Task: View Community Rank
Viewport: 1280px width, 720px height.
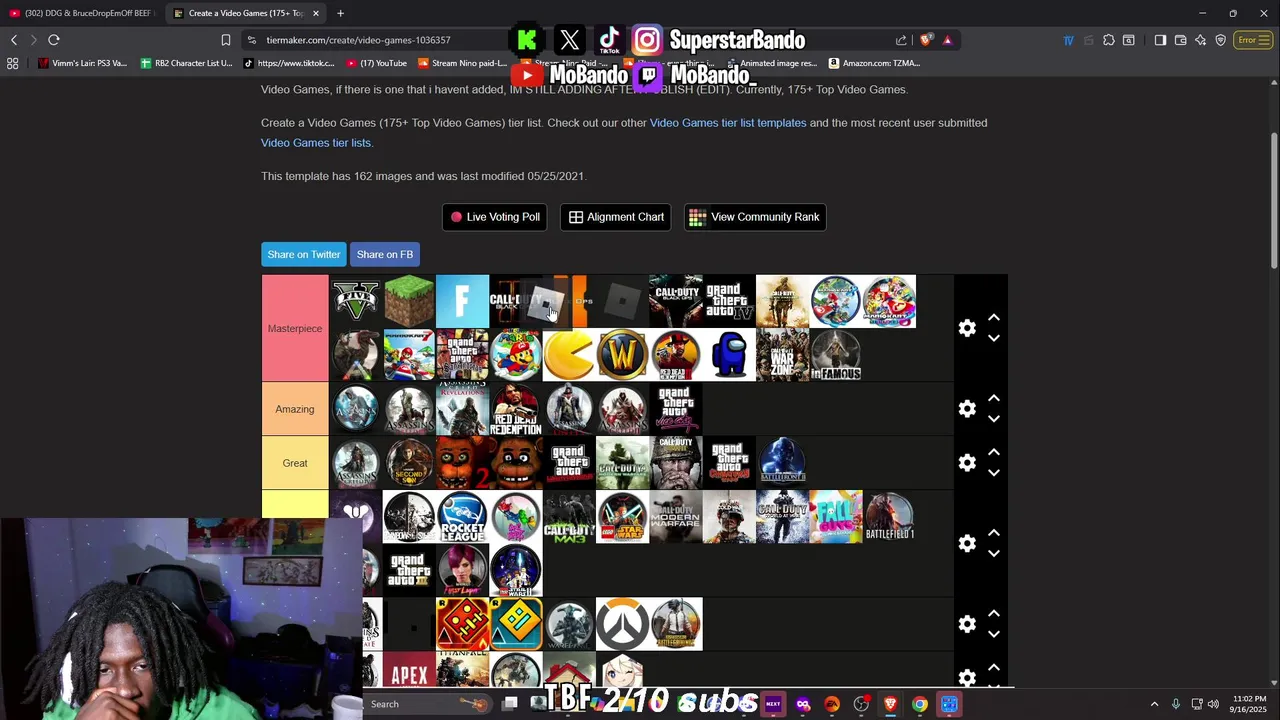Action: 755,217
